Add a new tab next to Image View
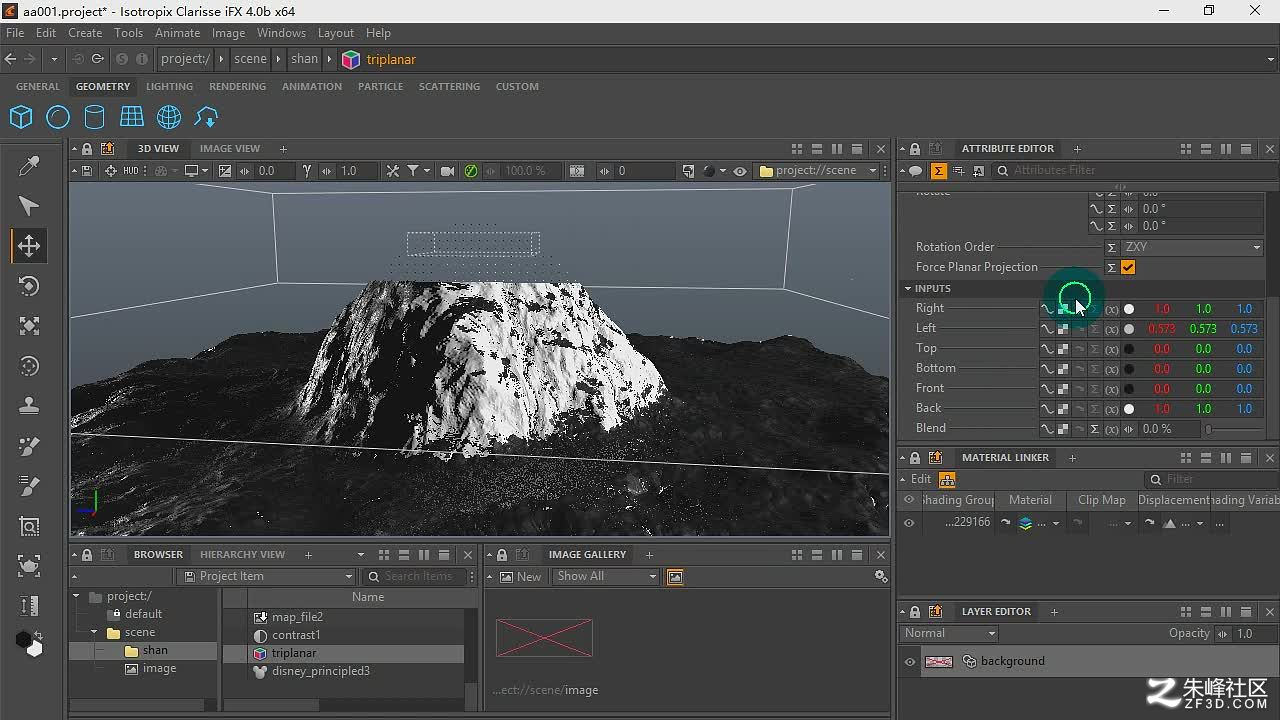This screenshot has height=720, width=1280. (283, 149)
